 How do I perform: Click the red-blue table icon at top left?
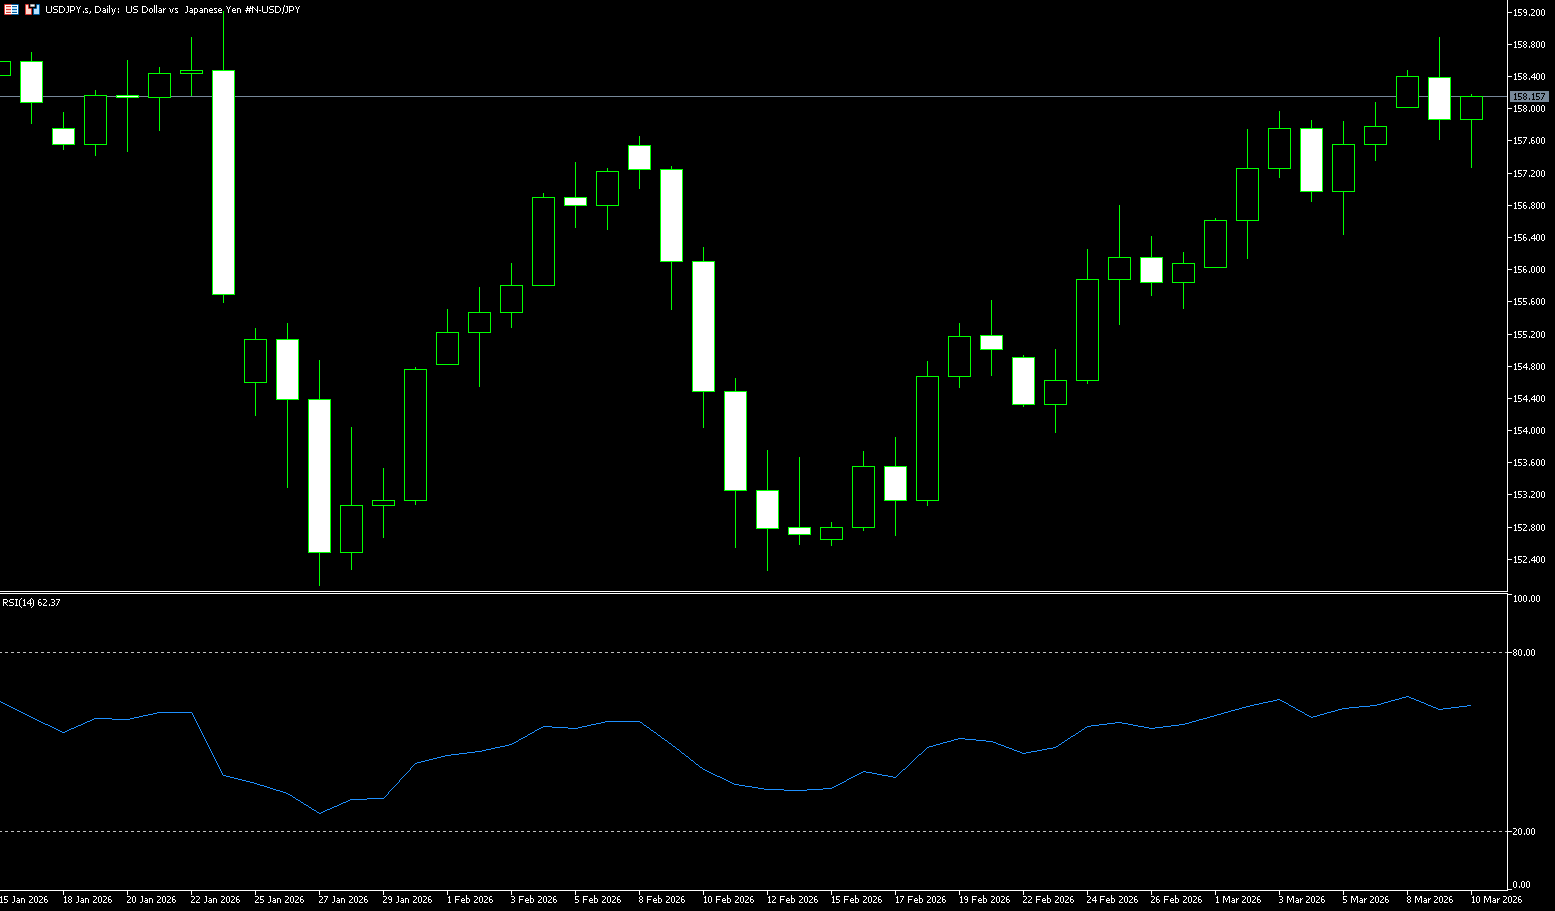click(x=11, y=9)
